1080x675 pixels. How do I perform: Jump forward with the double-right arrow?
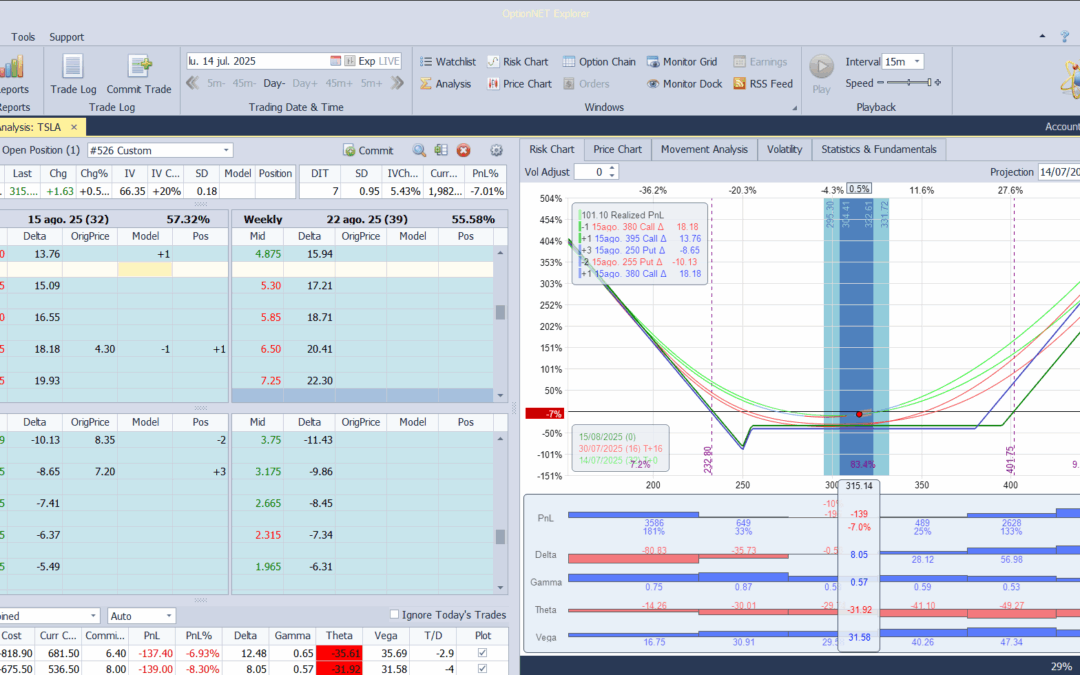[397, 83]
